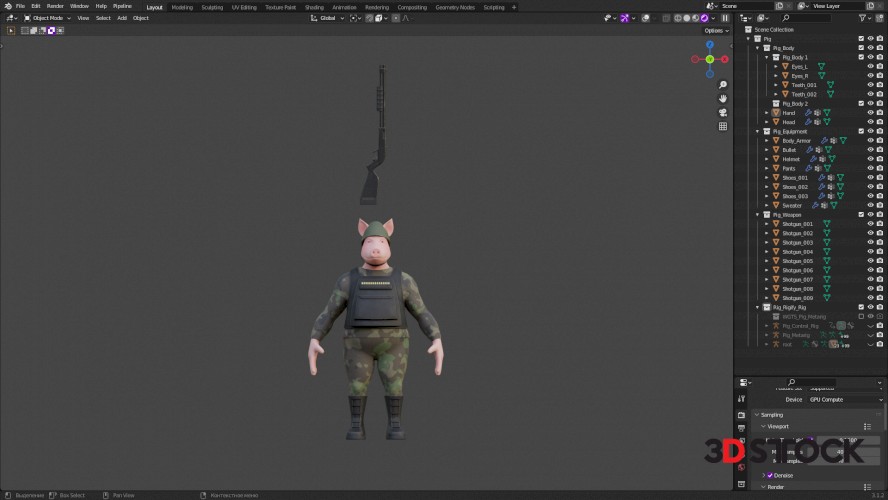Select solid viewport shading sphere
The height and width of the screenshot is (500, 888).
(x=686, y=18)
